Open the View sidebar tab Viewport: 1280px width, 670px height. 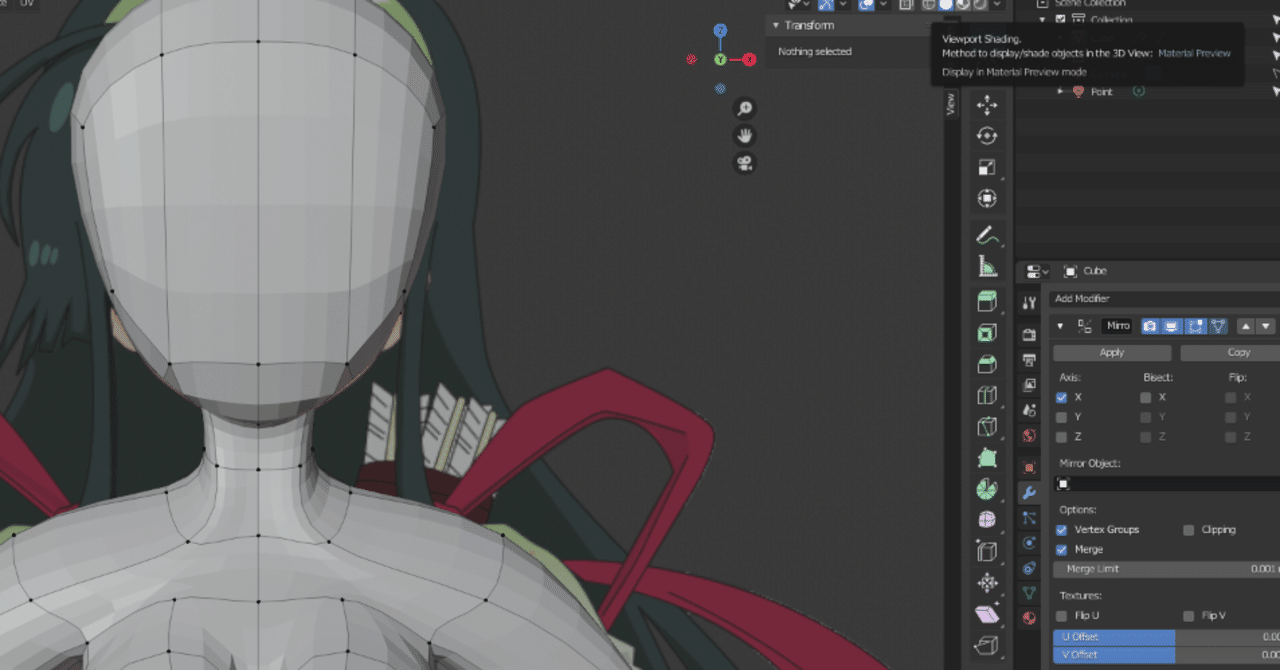click(951, 105)
